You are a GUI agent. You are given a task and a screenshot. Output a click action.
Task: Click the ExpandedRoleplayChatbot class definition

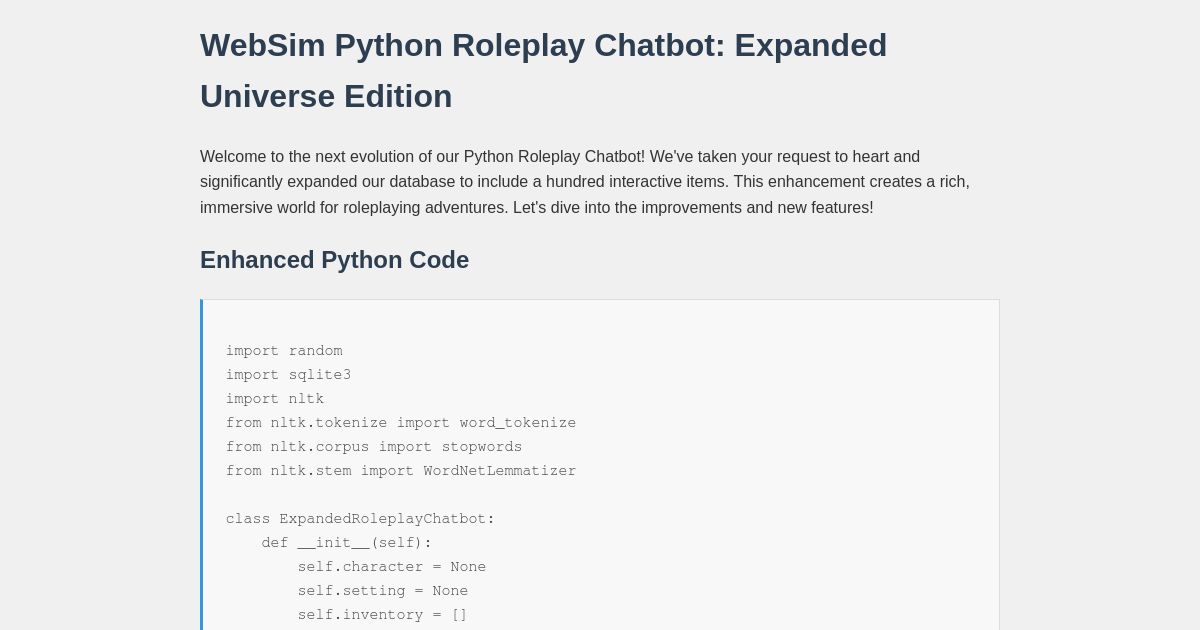click(360, 519)
